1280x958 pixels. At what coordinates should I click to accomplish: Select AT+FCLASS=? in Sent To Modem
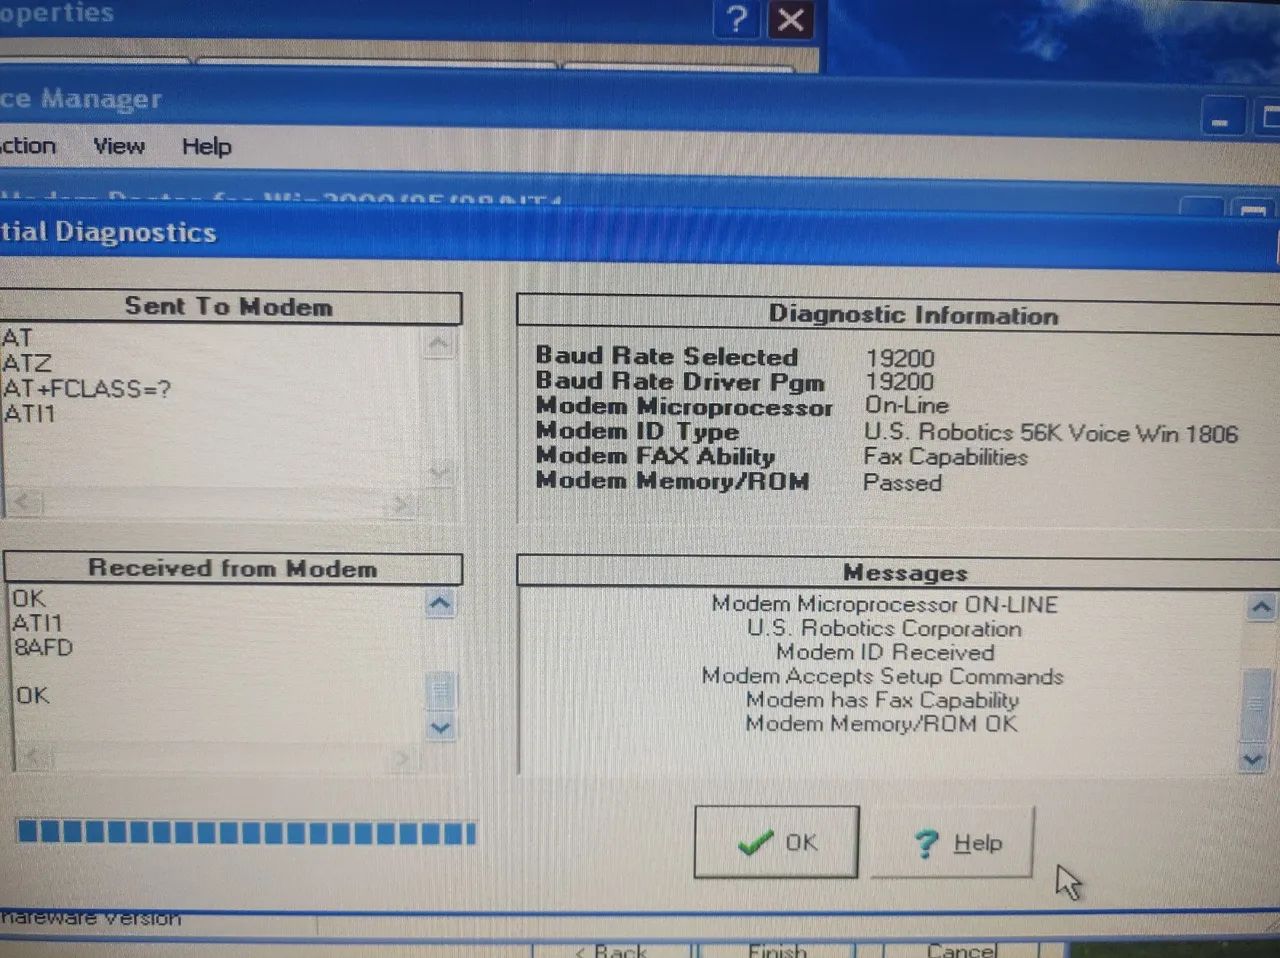(87, 388)
